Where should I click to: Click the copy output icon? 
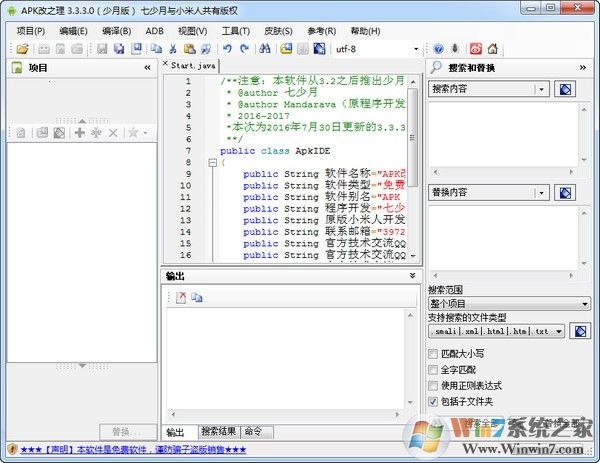tap(197, 297)
